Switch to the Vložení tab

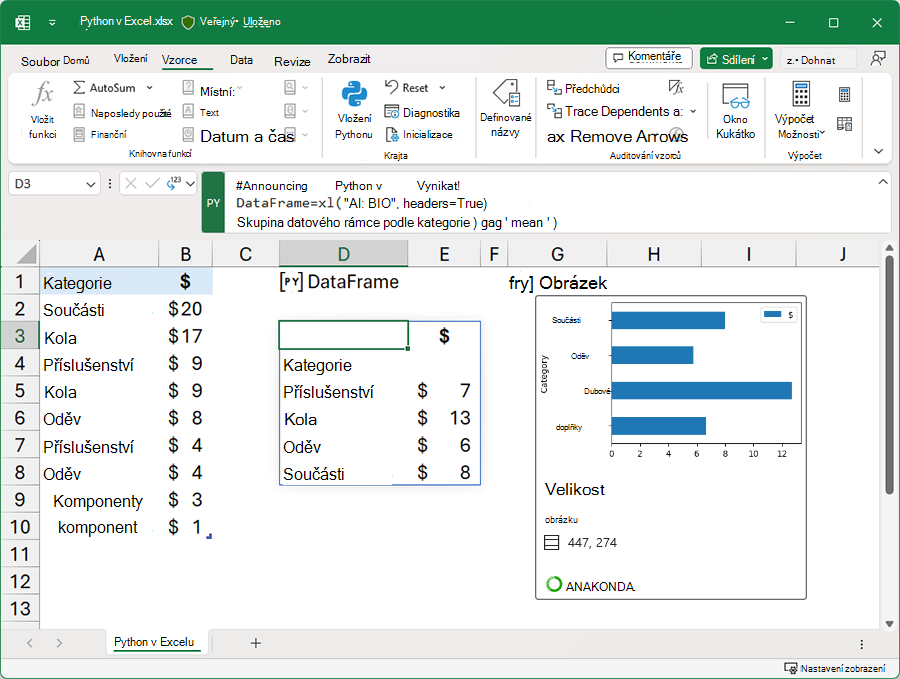(x=130, y=59)
